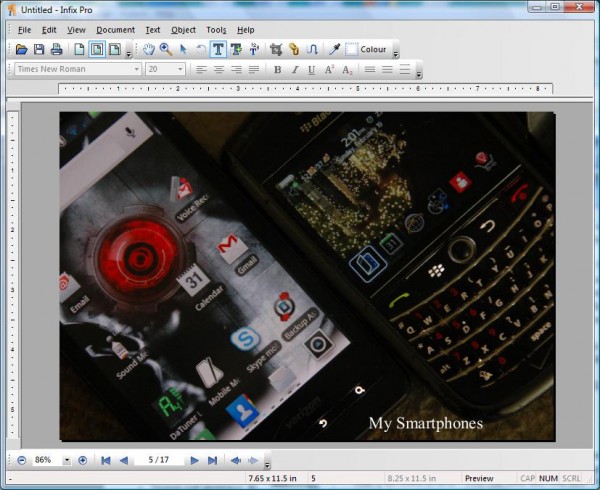Toggle Italic formatting

pos(295,70)
